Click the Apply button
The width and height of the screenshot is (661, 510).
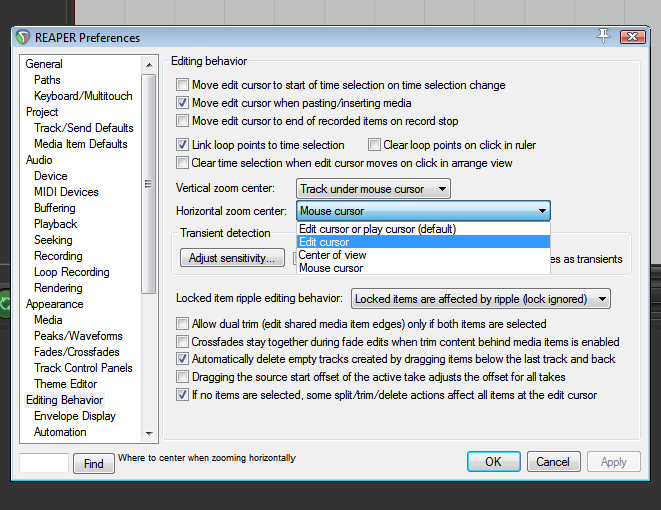point(614,462)
